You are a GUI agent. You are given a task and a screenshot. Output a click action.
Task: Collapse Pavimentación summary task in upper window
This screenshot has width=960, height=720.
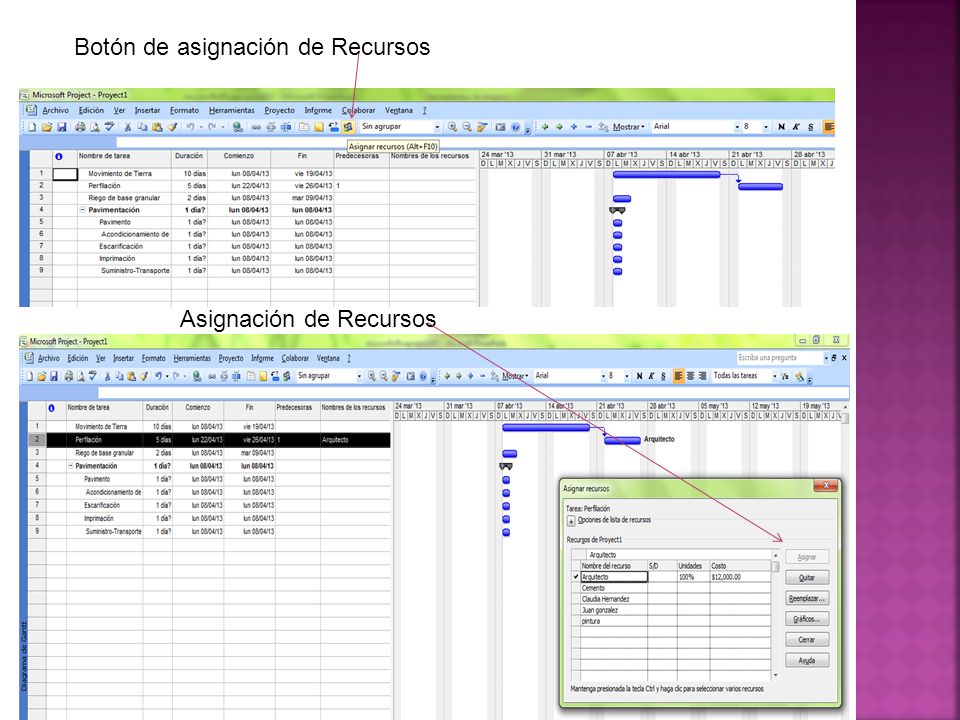click(83, 210)
